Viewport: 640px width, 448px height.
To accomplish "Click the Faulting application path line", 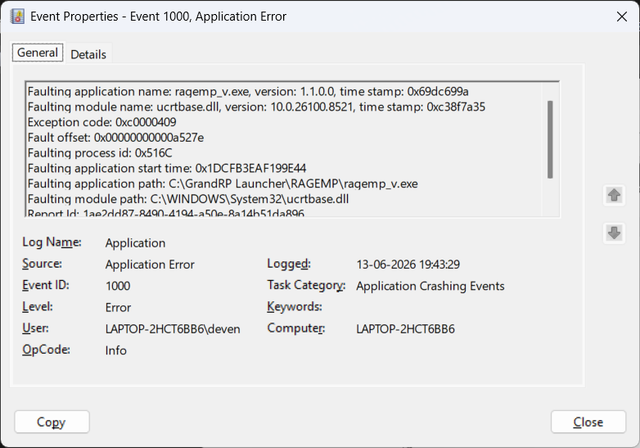I will 222,184.
